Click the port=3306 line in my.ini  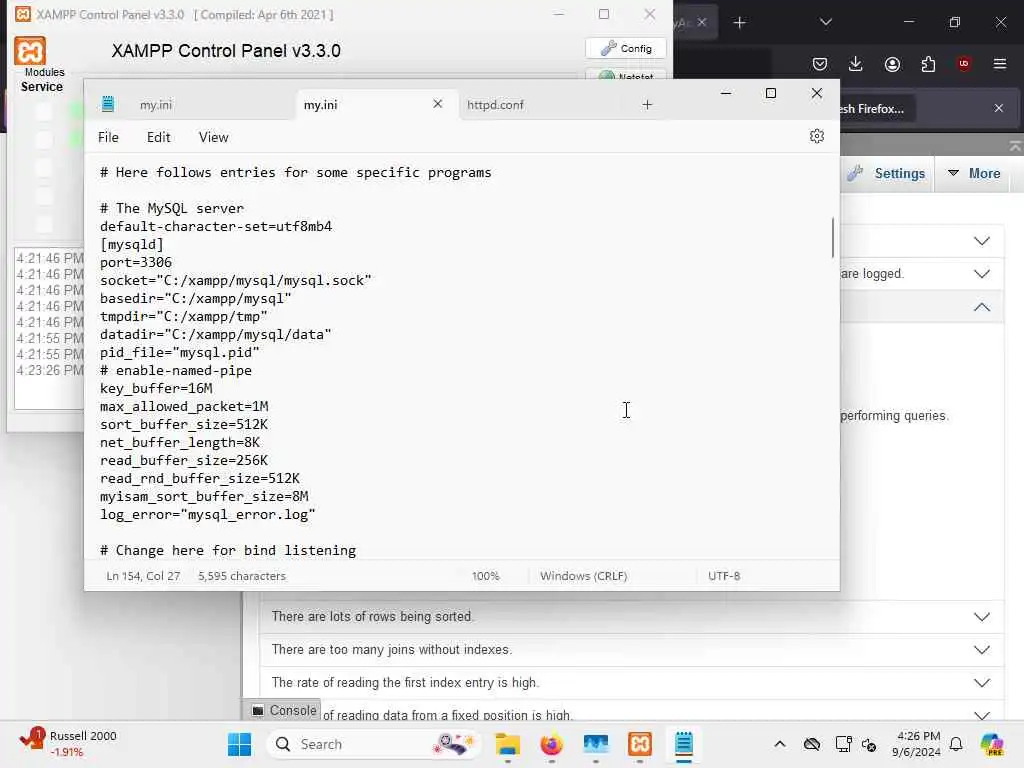point(136,263)
